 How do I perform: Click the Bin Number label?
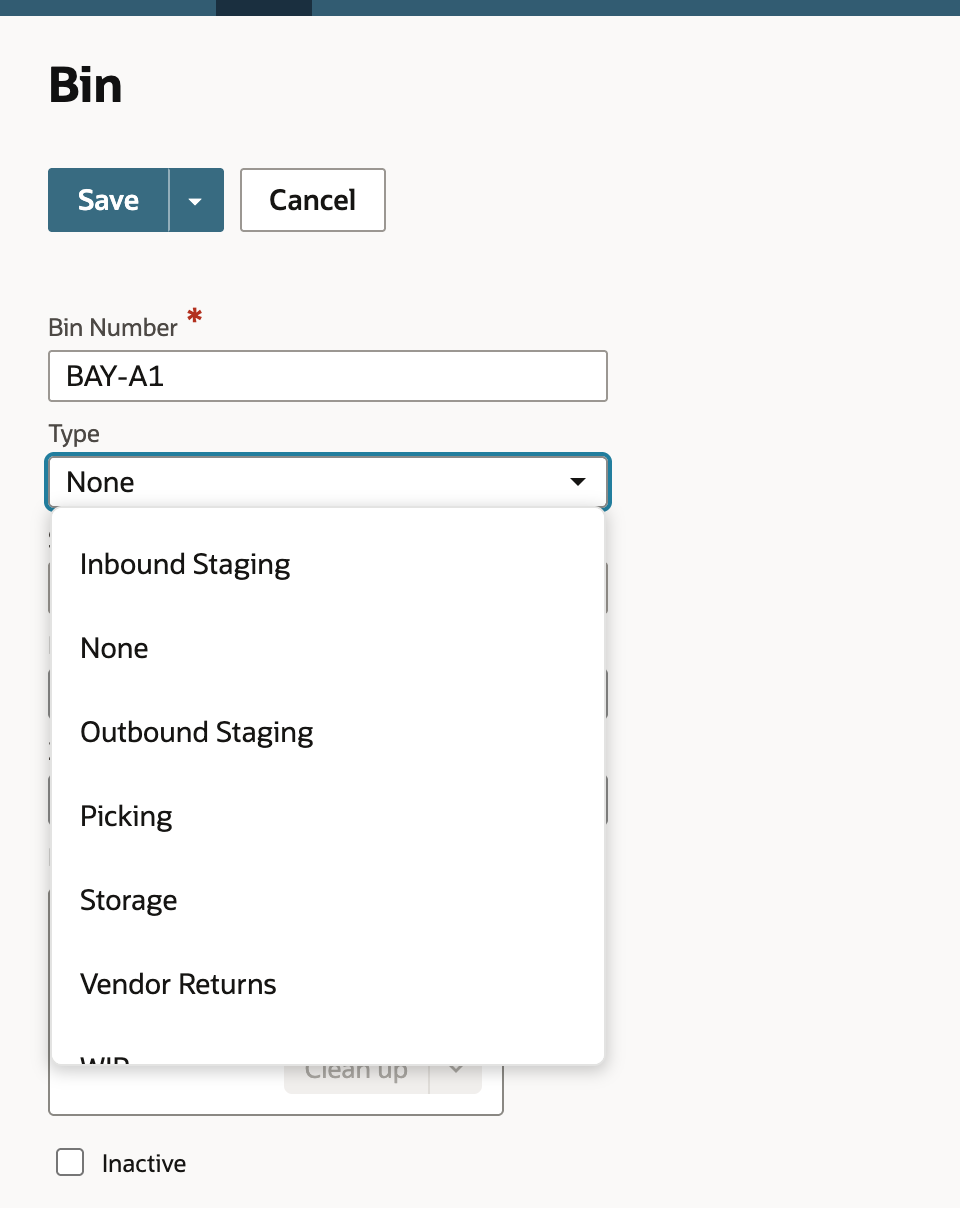click(x=113, y=327)
